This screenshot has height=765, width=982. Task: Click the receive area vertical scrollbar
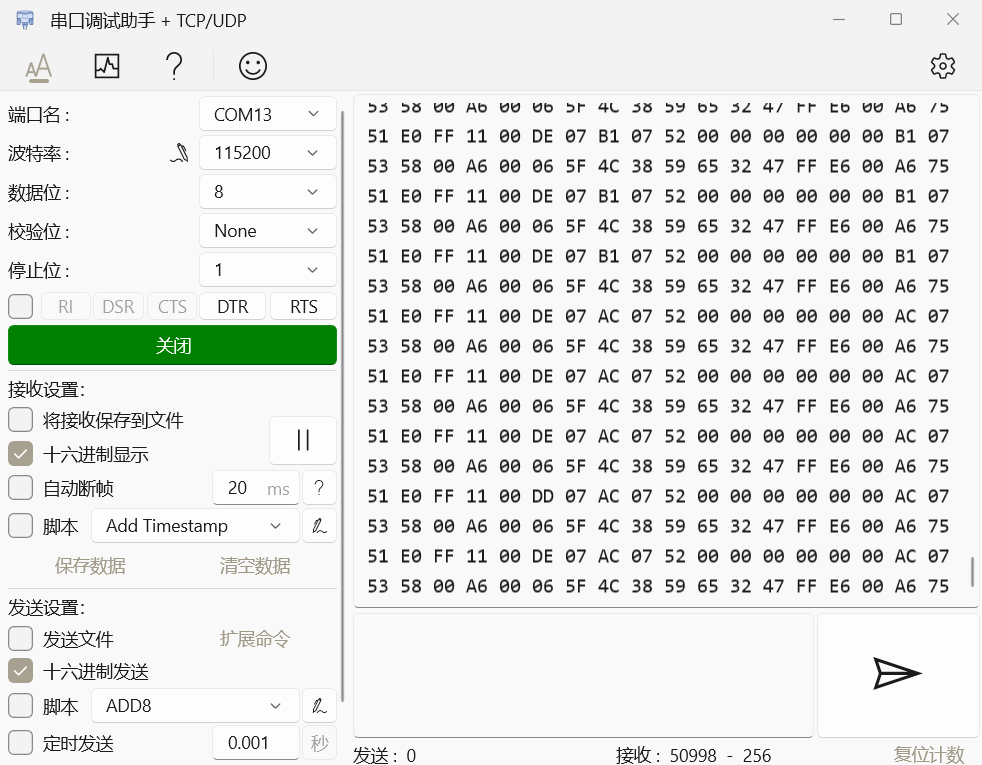pyautogui.click(x=972, y=571)
